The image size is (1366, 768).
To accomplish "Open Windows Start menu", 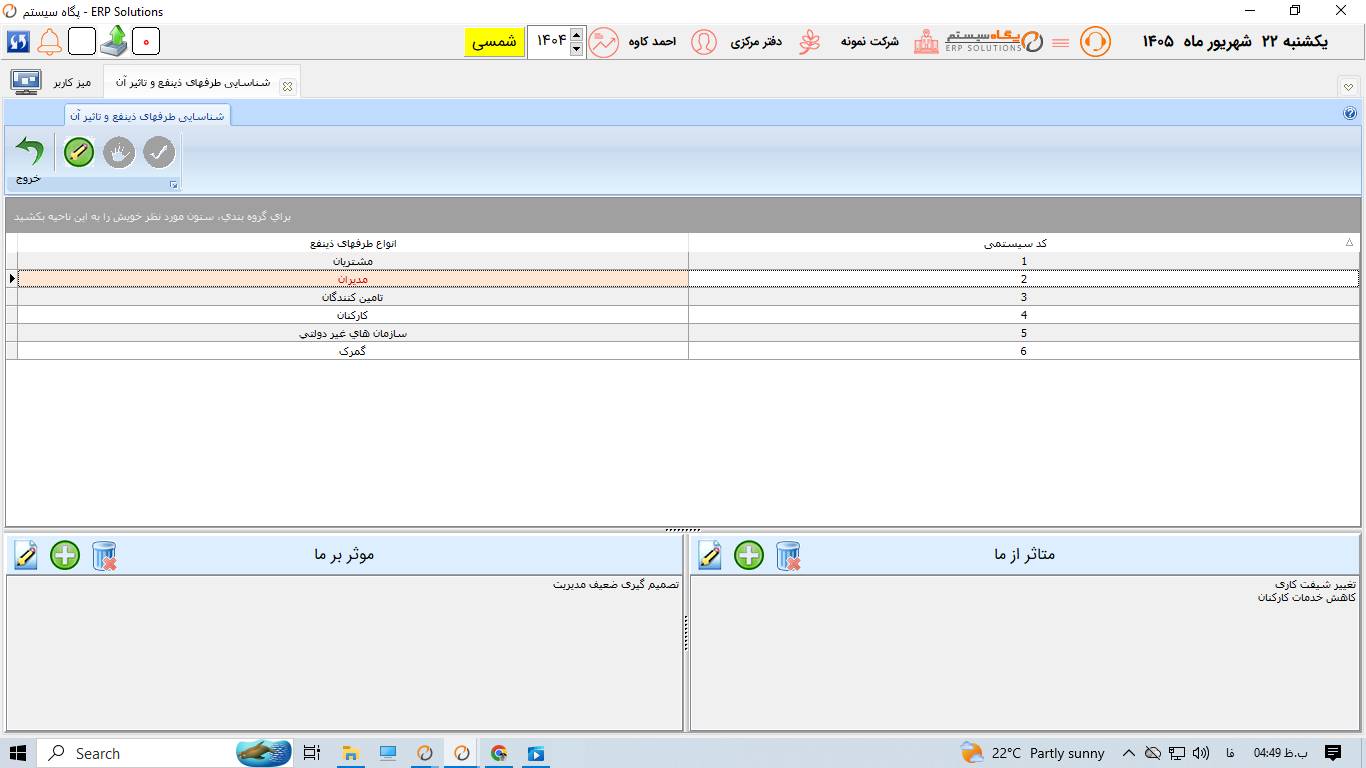I will point(18,753).
